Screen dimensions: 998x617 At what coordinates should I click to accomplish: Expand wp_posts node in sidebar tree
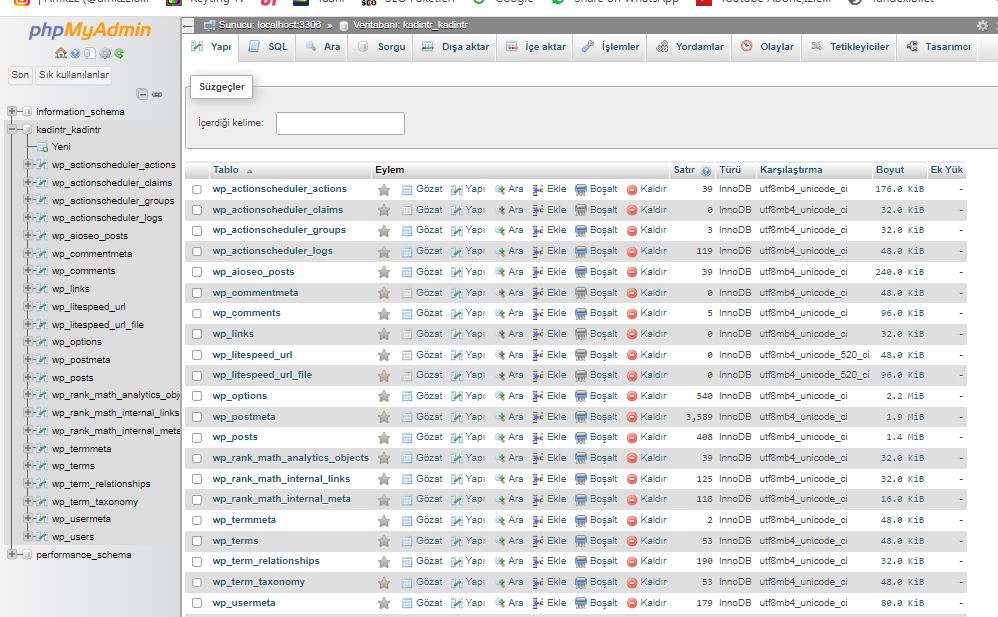click(27, 377)
